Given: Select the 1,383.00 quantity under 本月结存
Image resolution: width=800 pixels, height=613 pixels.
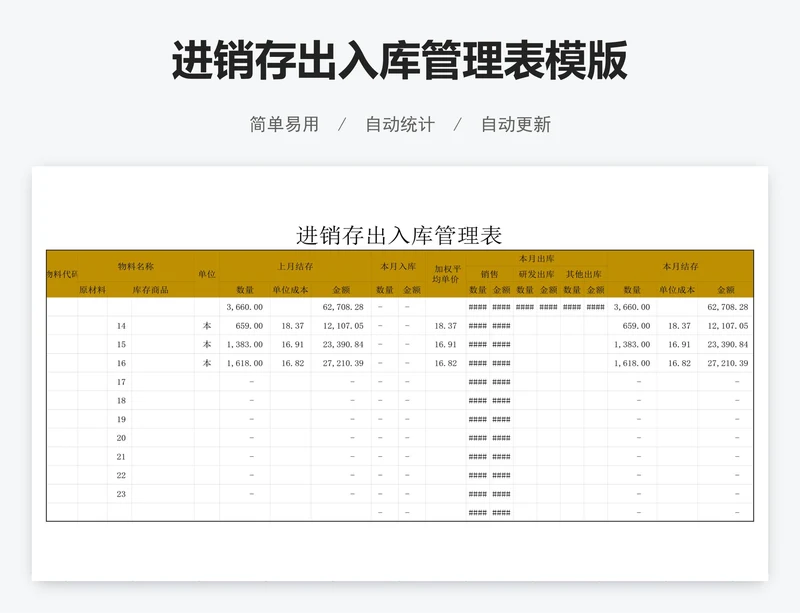Looking at the screenshot, I should click(x=632, y=345).
